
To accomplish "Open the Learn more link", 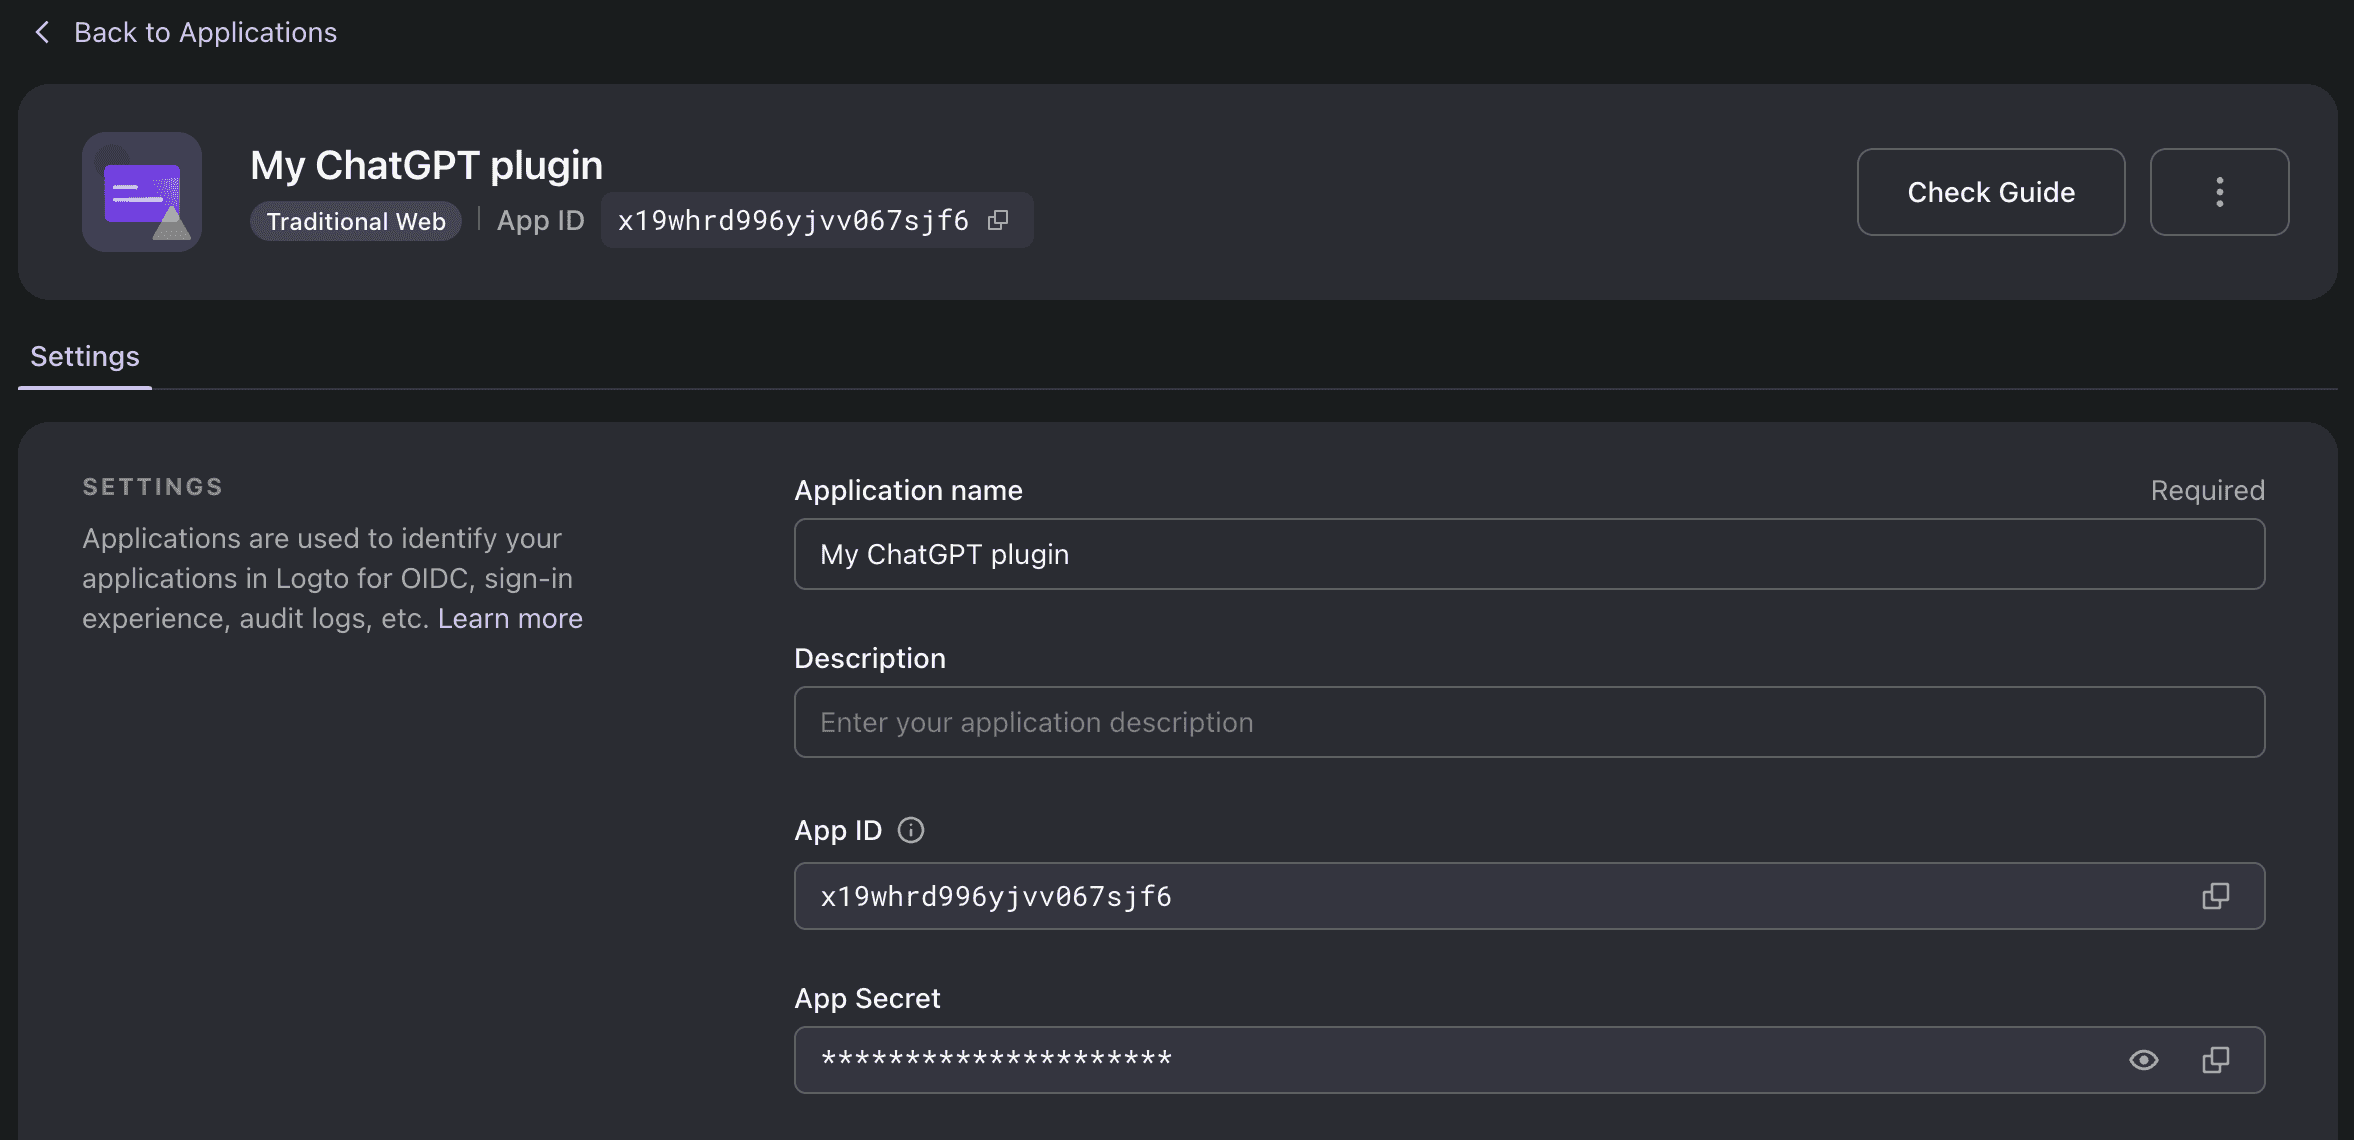I will (510, 618).
